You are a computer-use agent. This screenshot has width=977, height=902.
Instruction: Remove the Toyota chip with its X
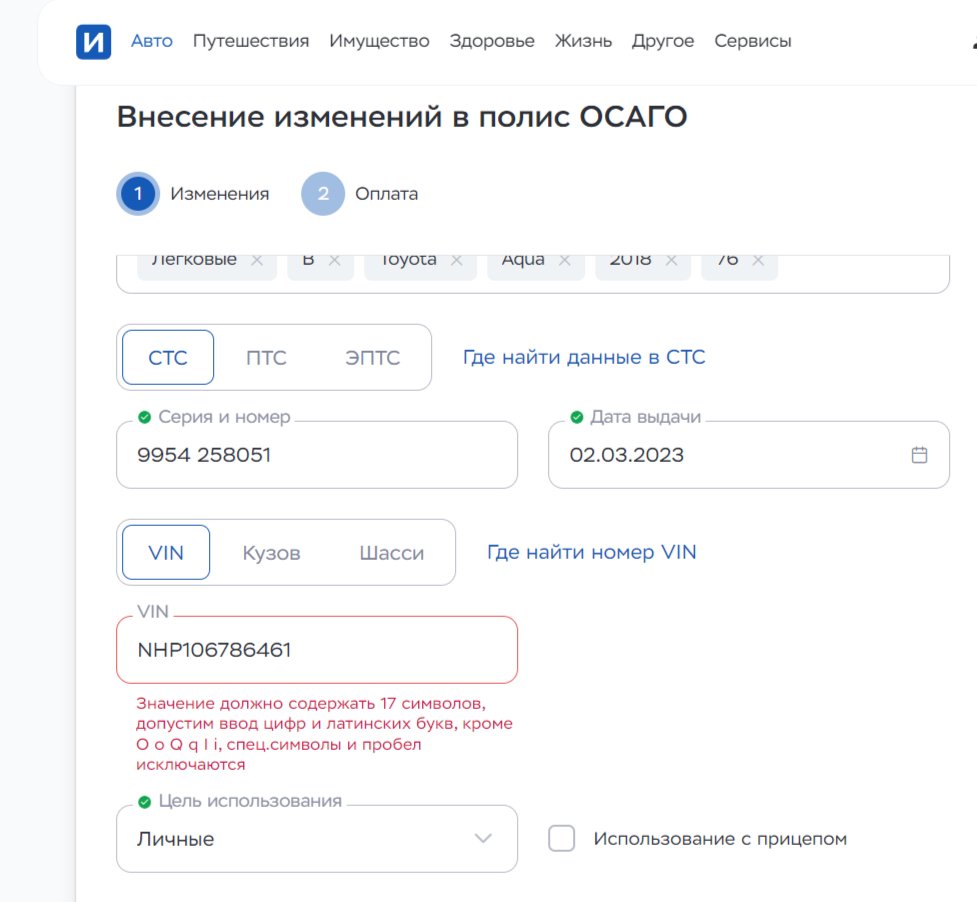click(x=456, y=260)
